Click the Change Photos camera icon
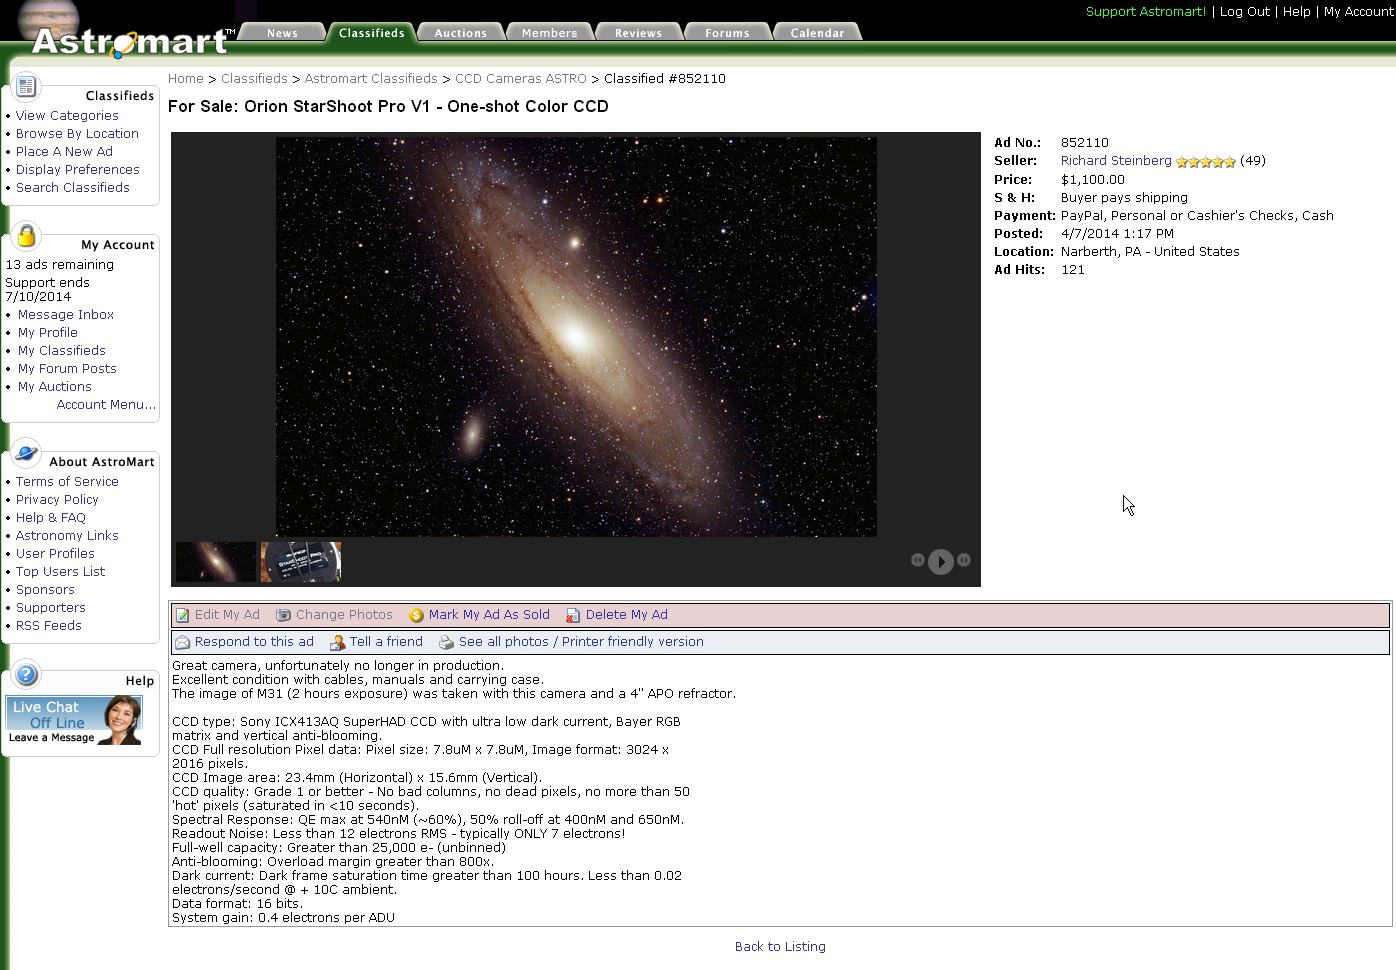 (283, 615)
